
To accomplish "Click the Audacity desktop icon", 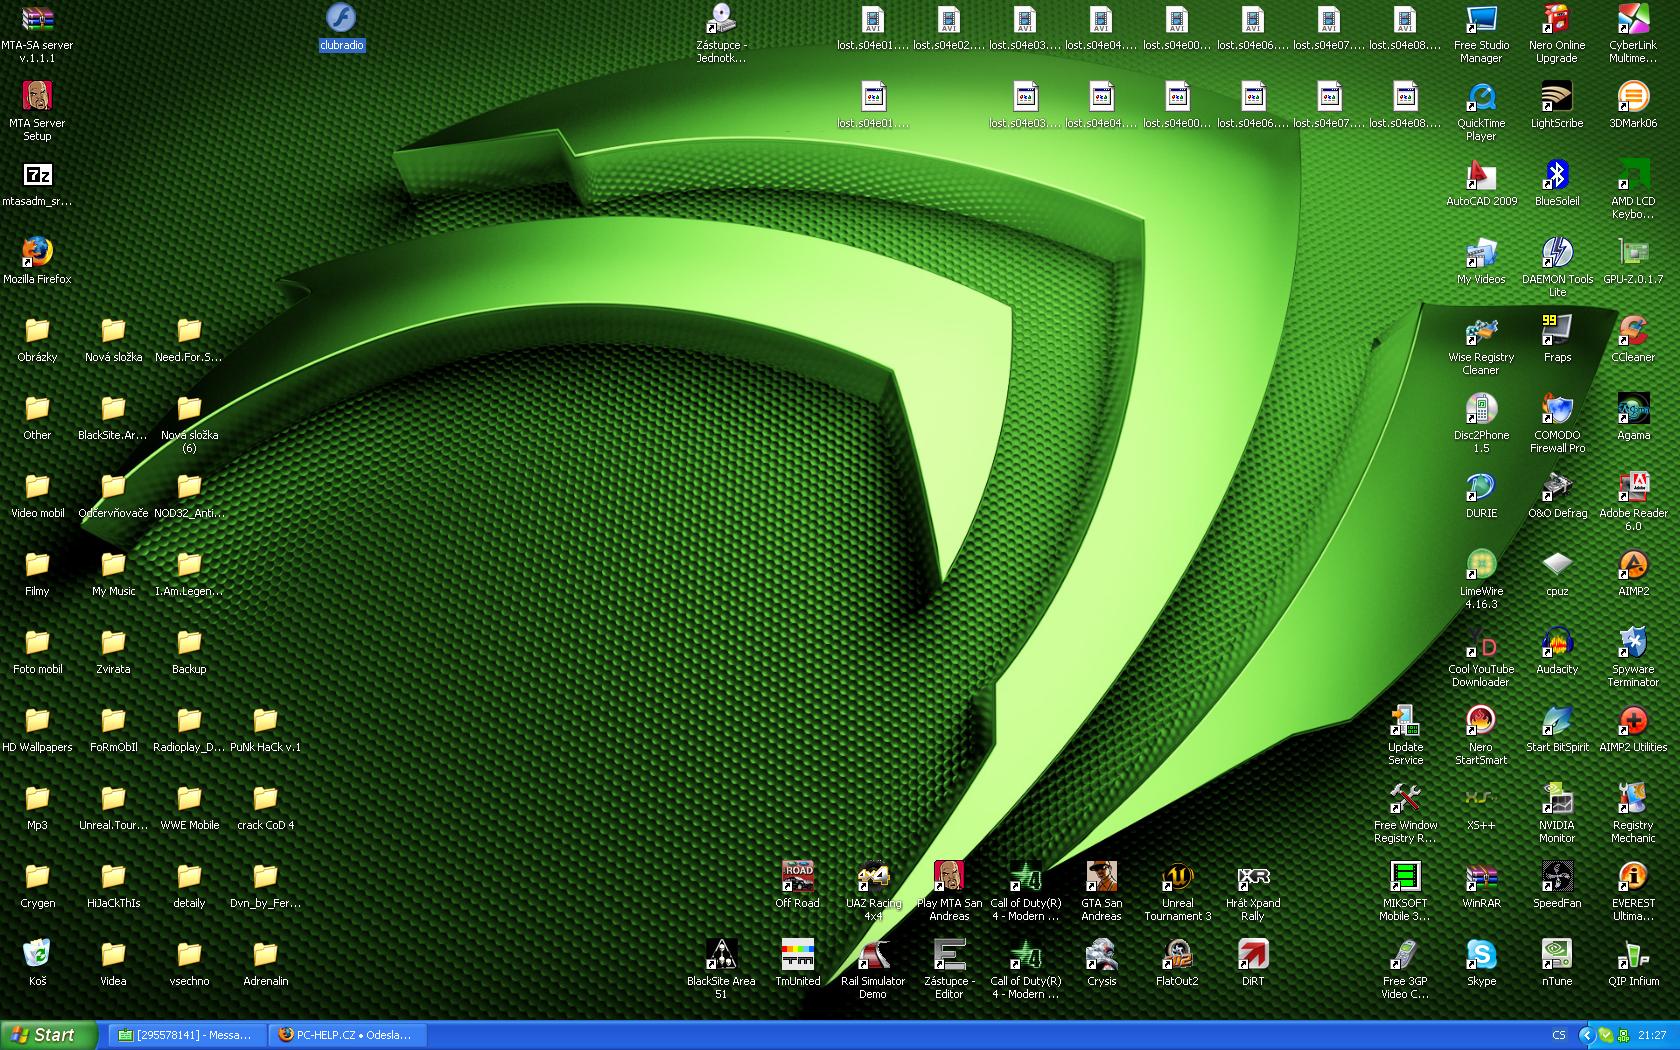I will [x=1557, y=643].
